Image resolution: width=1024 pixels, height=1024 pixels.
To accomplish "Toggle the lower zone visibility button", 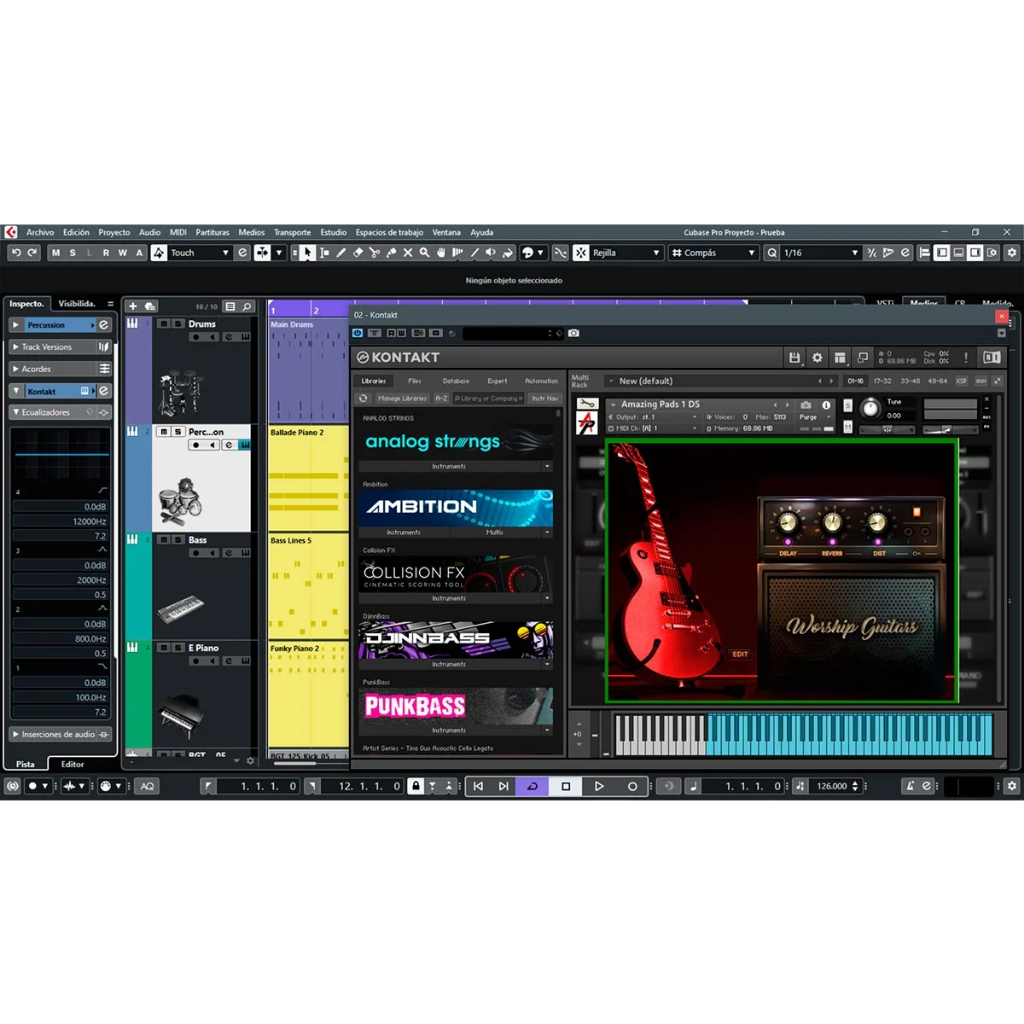I will coord(958,253).
